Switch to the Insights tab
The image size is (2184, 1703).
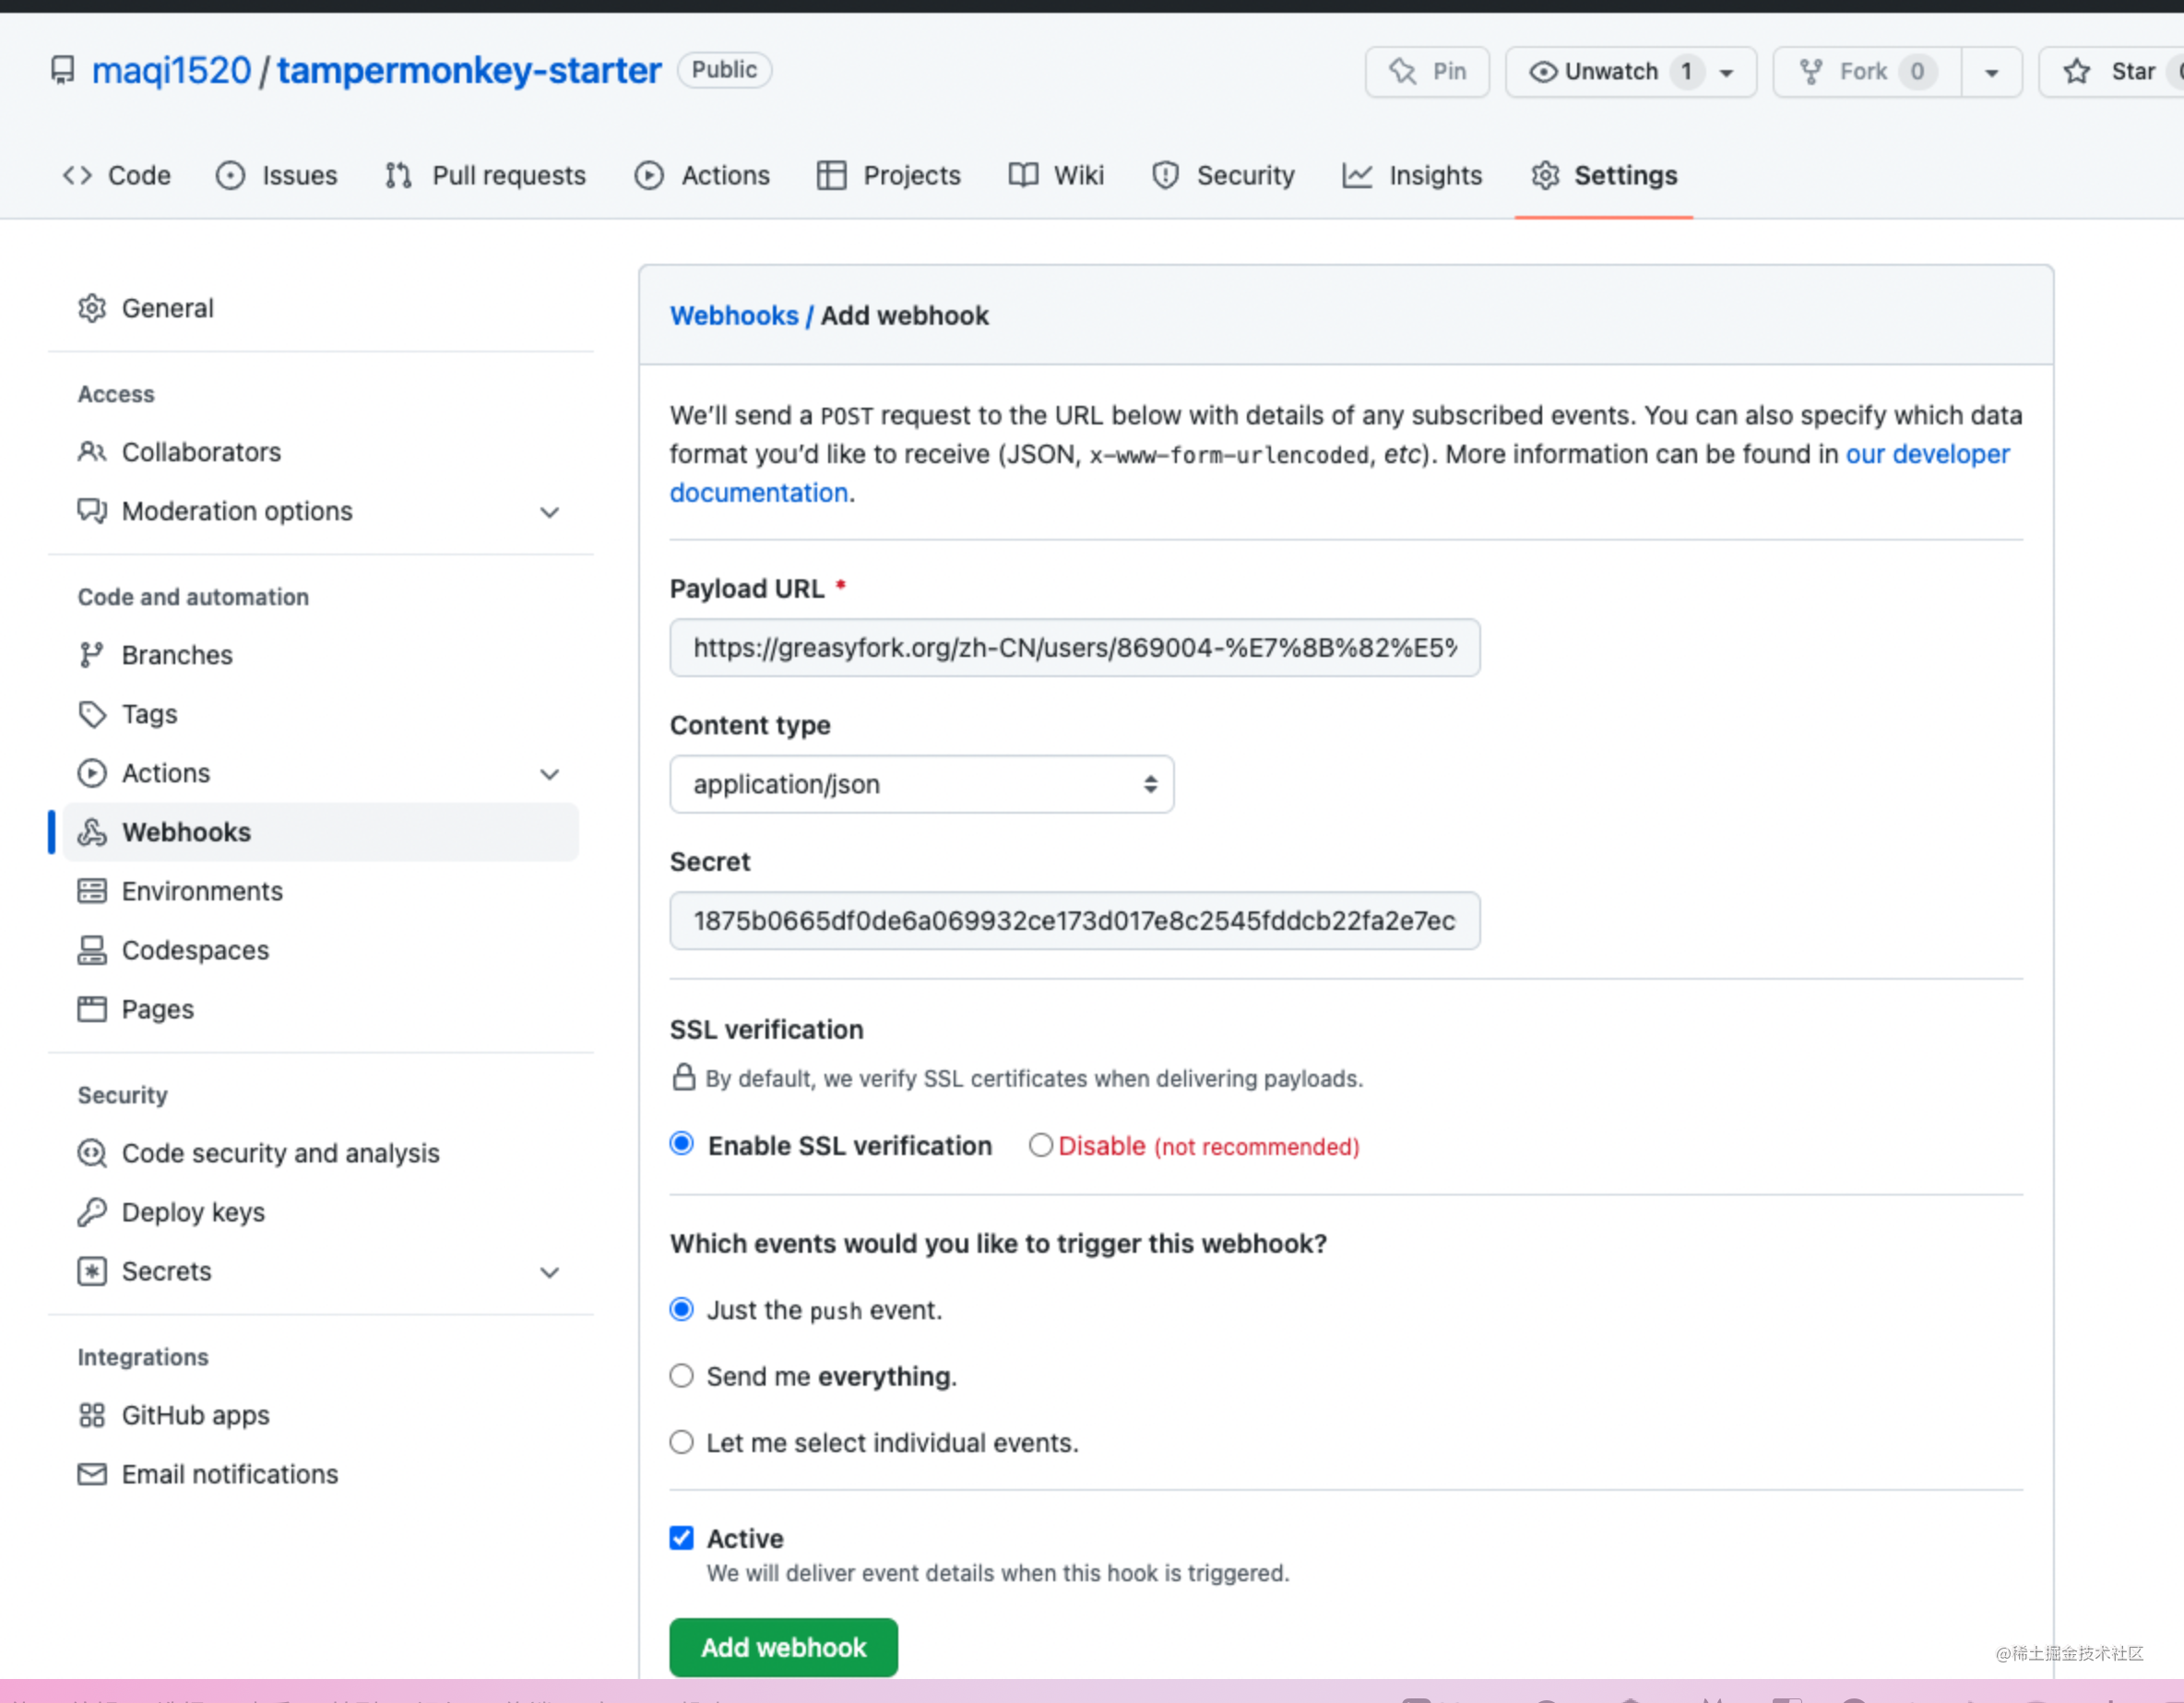1412,176
